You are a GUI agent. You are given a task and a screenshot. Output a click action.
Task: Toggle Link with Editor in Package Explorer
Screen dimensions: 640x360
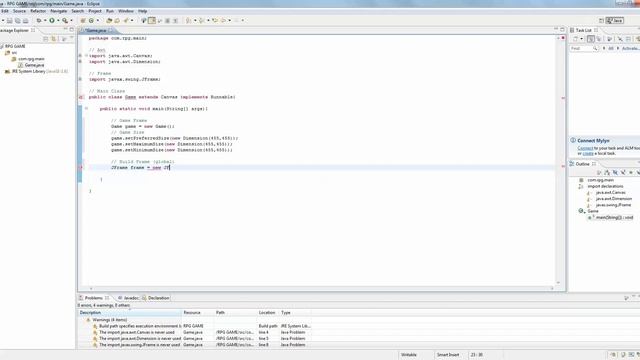coord(54,39)
